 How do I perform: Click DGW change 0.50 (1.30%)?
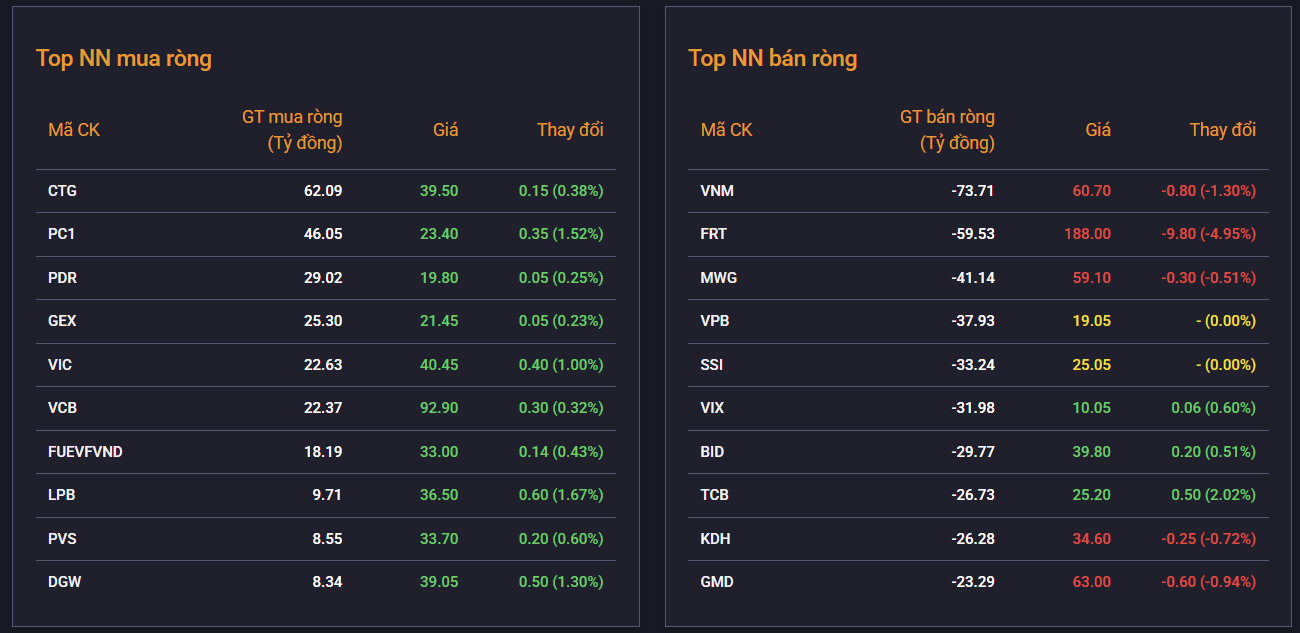pos(561,582)
